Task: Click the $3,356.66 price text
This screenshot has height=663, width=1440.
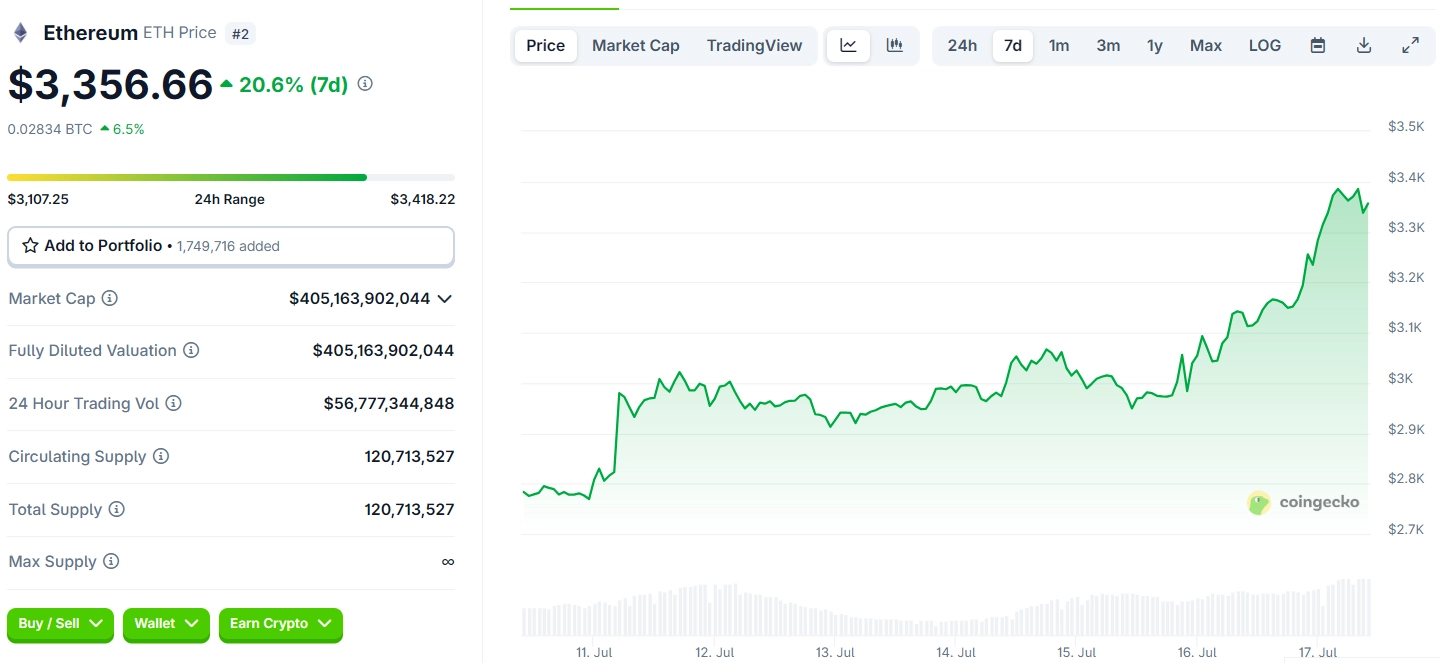Action: pyautogui.click(x=110, y=85)
